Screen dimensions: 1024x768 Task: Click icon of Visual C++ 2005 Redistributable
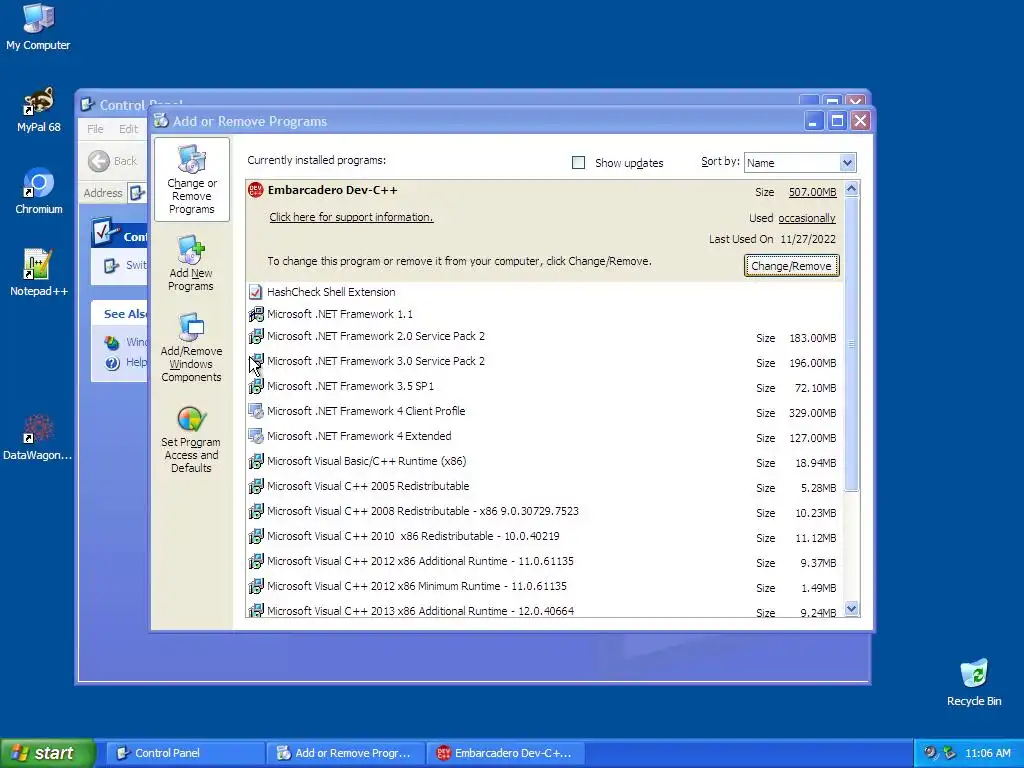[256, 486]
